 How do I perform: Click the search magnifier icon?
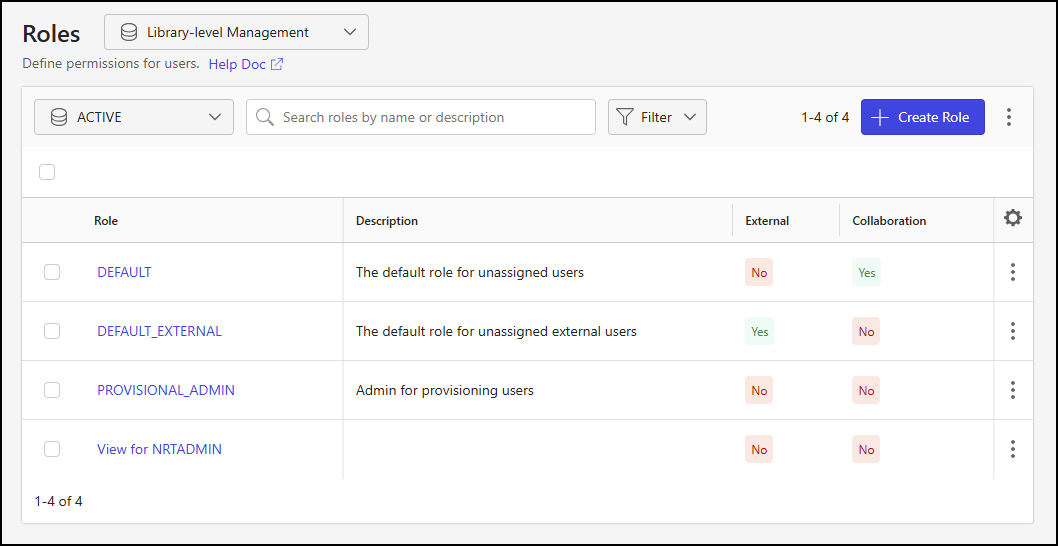[265, 117]
